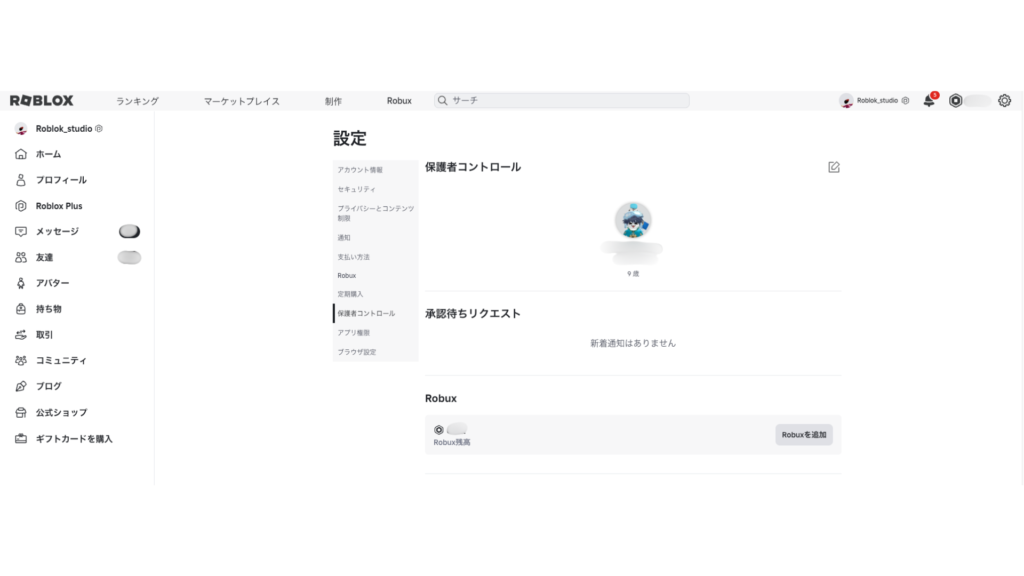Open 公式ショップ in the sidebar
The image size is (1024, 576).
click(50, 412)
